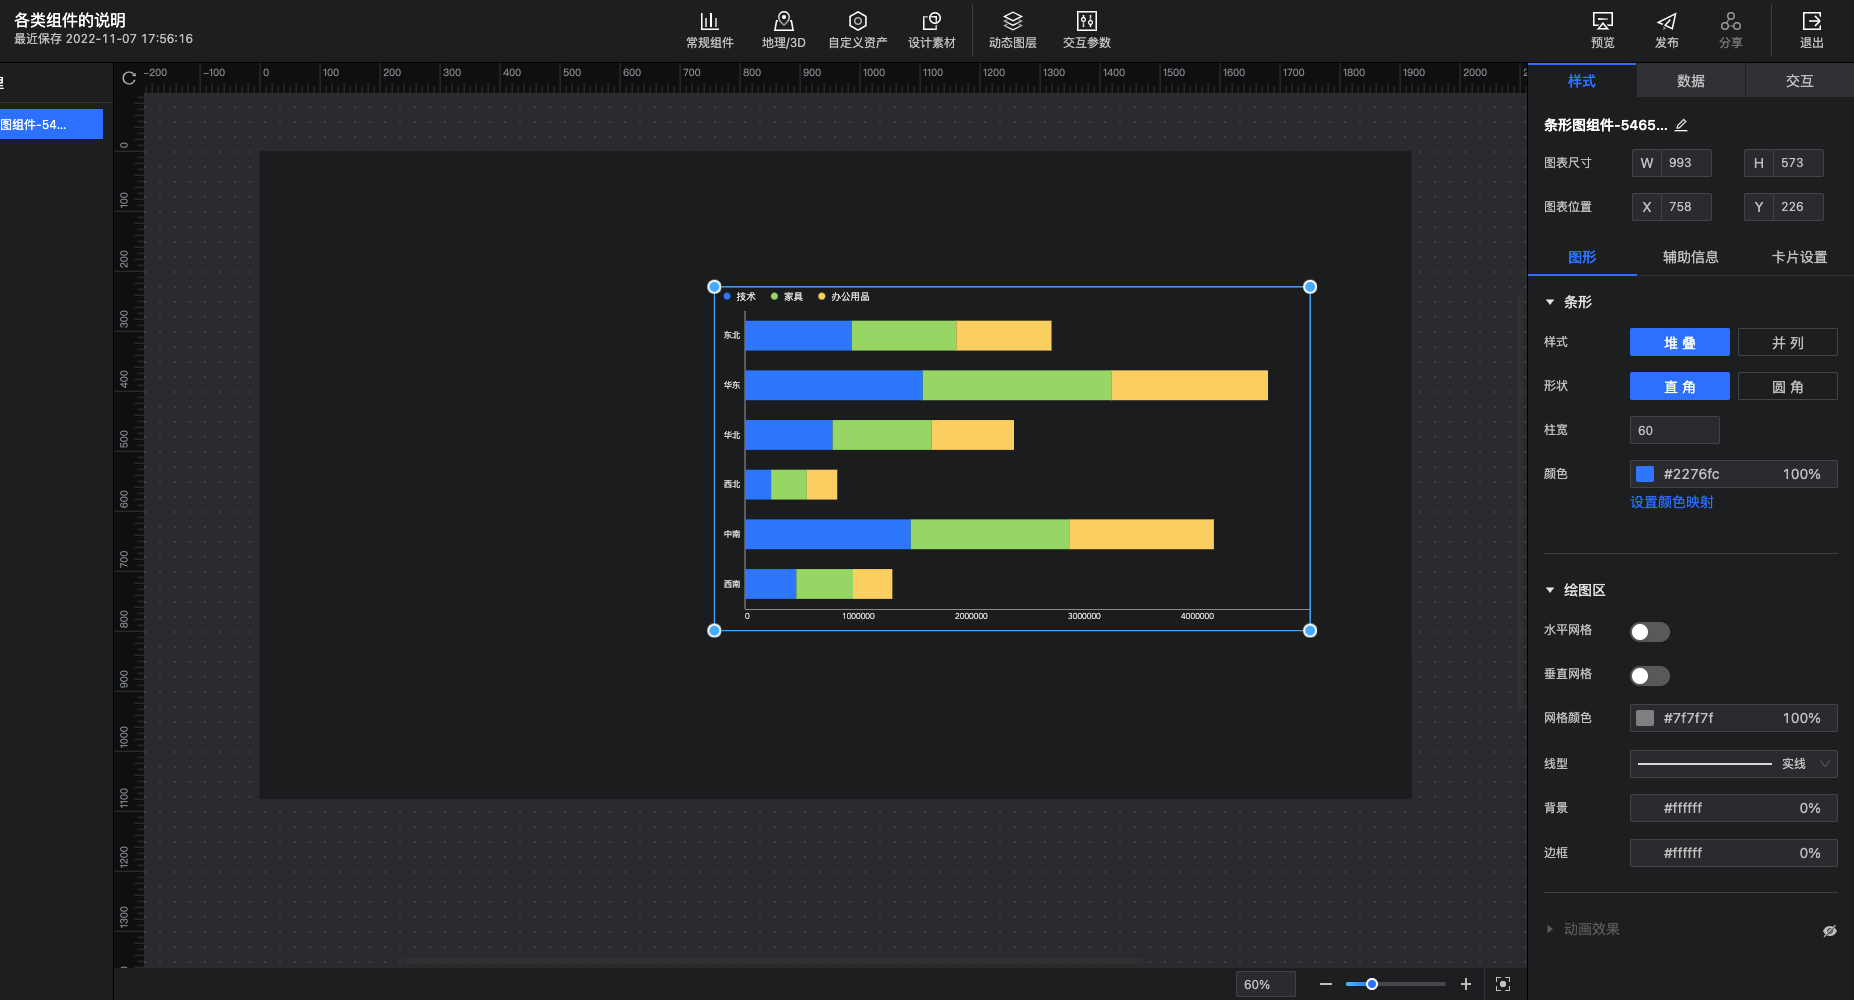Select the 直角 square corner shape
The image size is (1854, 1000).
1680,386
